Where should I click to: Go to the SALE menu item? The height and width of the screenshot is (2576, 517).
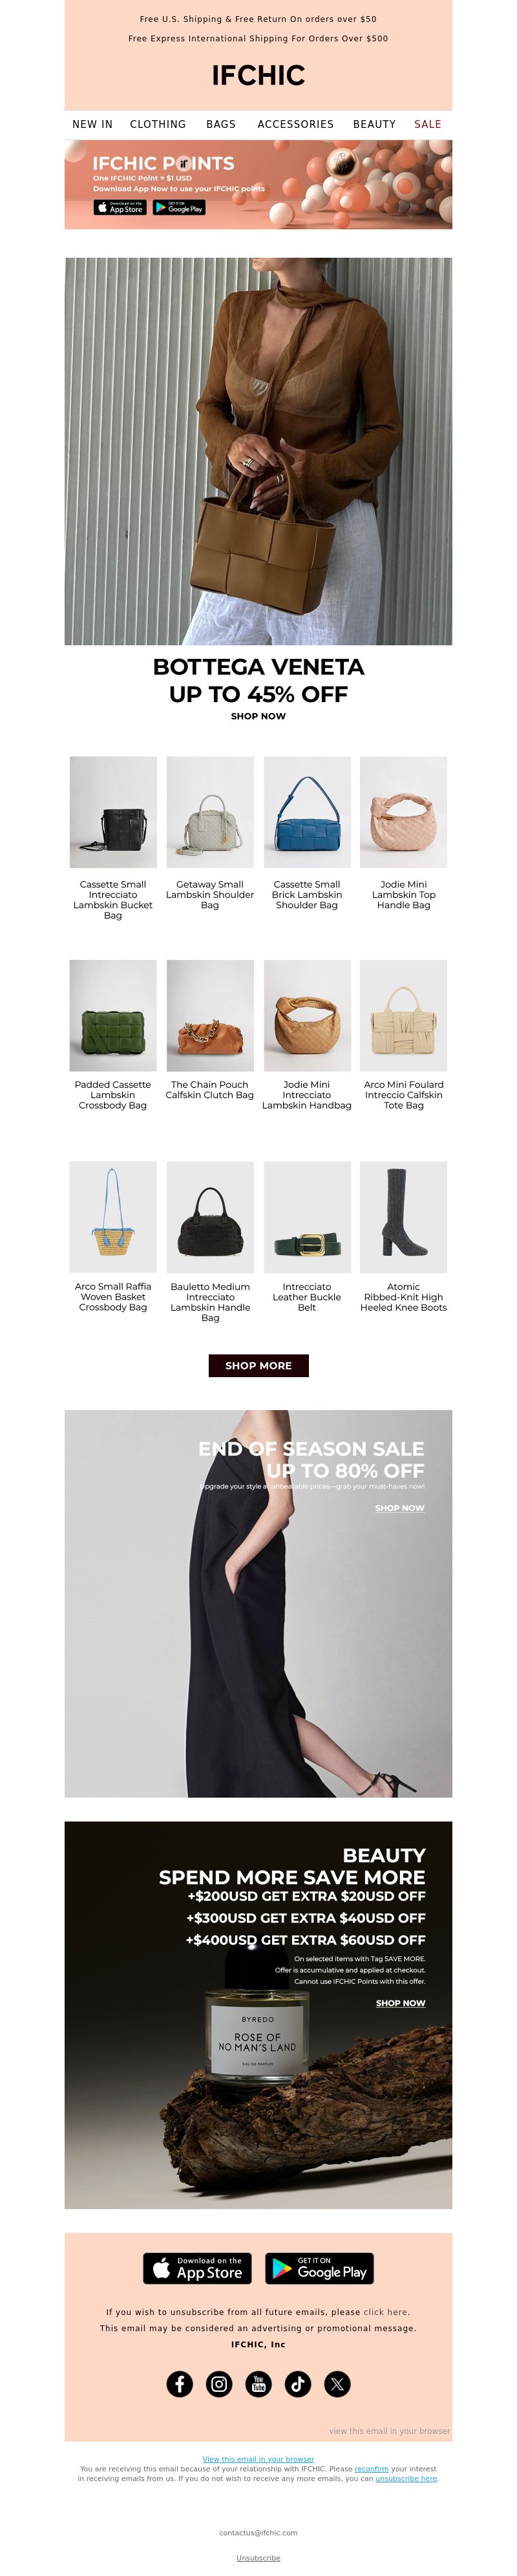coord(428,124)
